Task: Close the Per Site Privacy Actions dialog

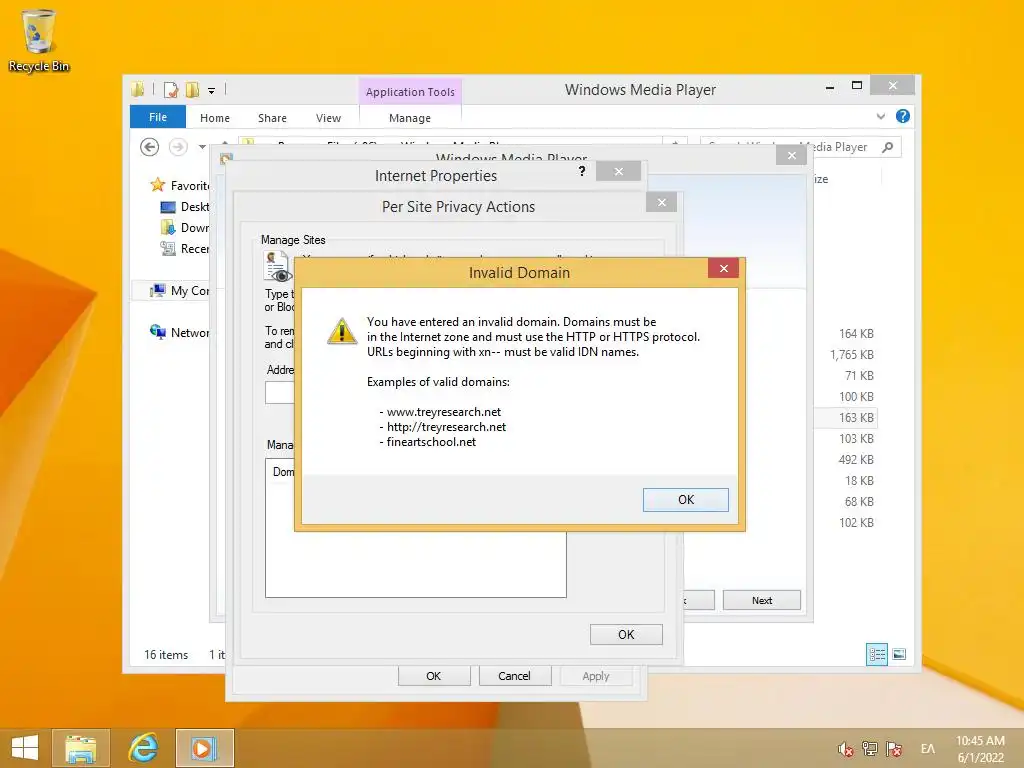Action: coord(662,202)
